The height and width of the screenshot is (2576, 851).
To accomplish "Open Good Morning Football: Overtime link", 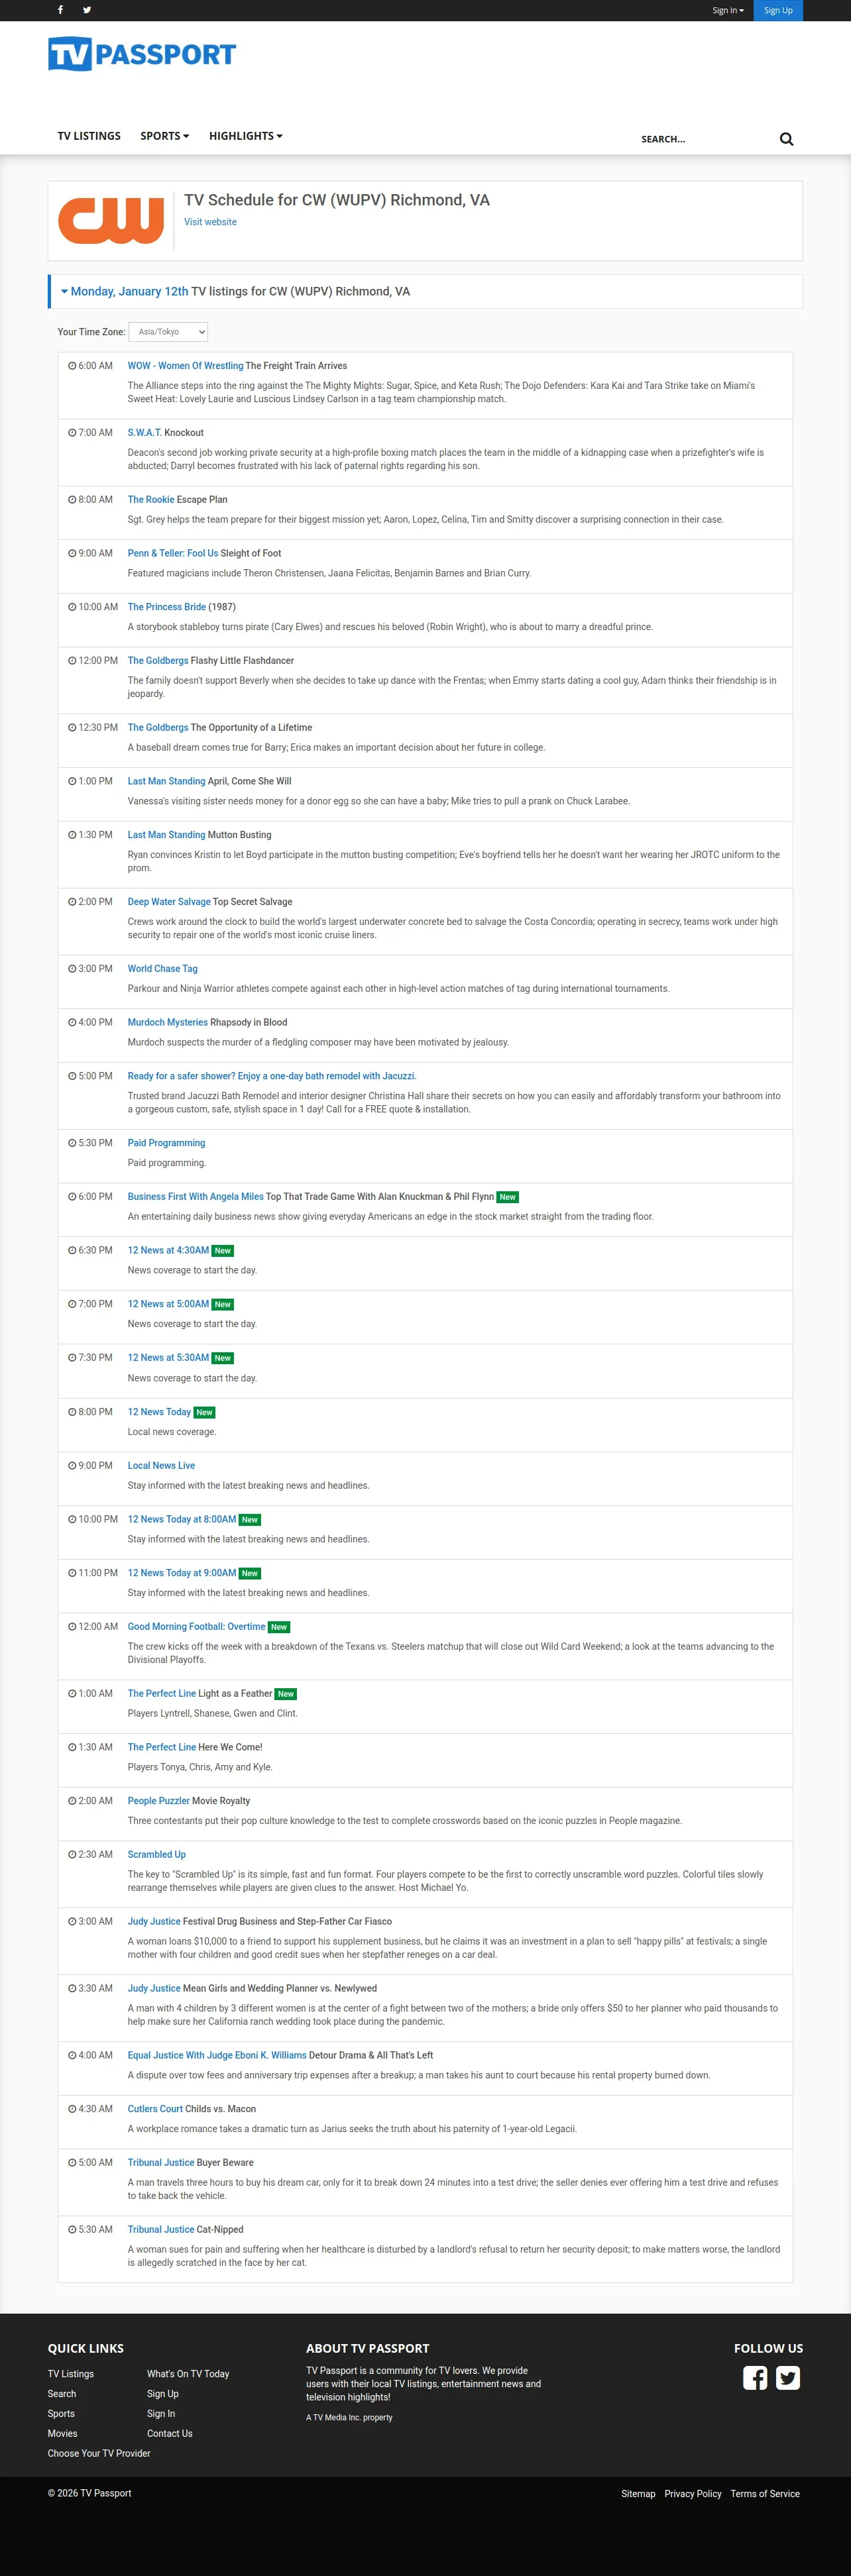I will [x=196, y=1627].
